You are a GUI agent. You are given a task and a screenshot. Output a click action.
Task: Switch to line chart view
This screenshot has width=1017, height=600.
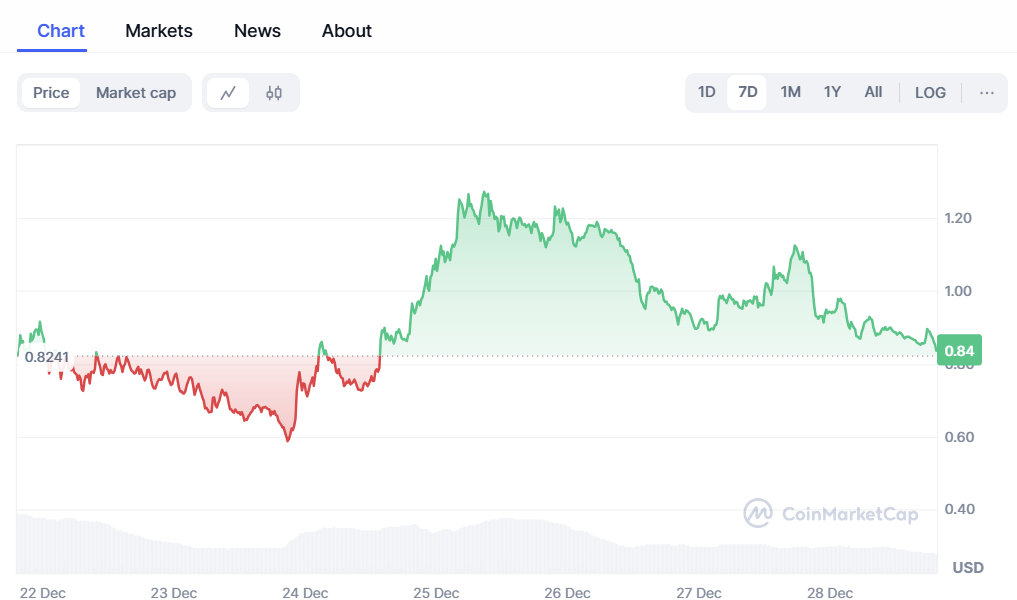228,92
